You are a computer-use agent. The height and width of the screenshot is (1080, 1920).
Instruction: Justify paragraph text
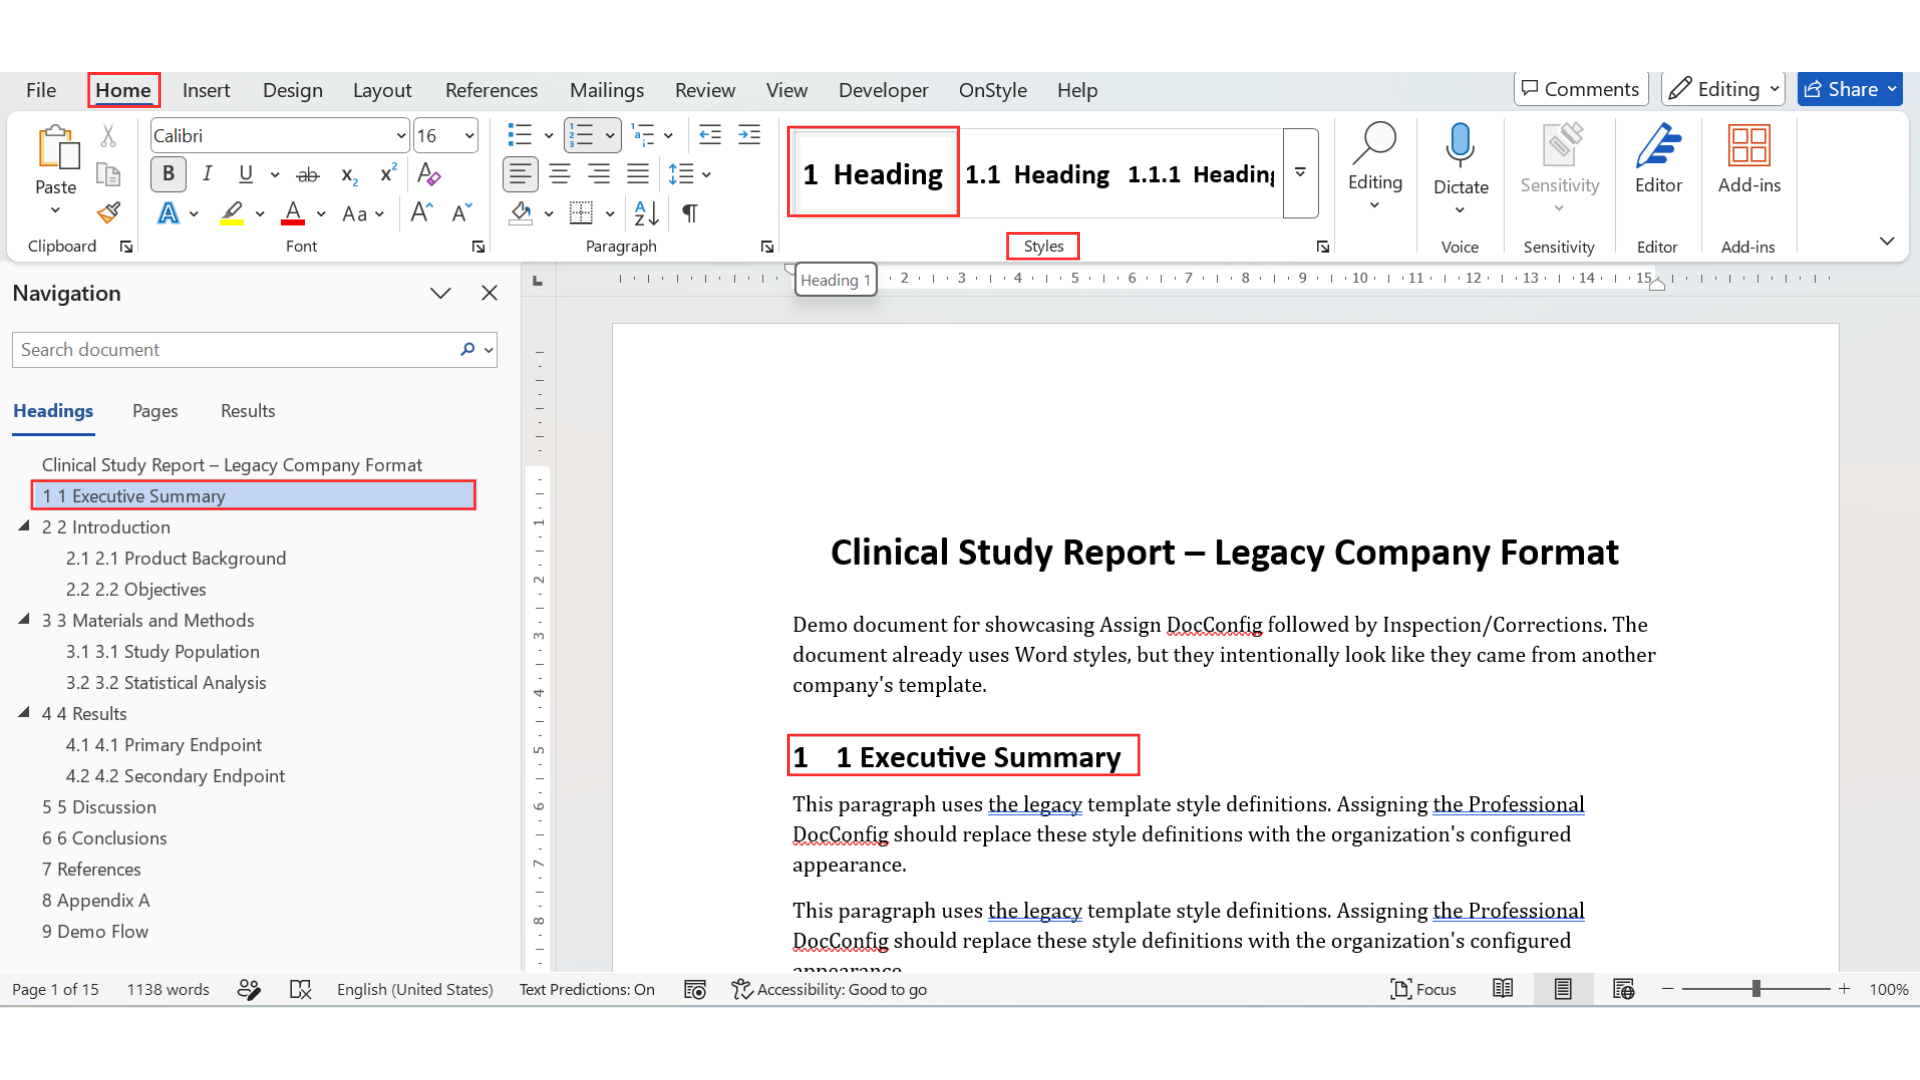click(x=638, y=175)
